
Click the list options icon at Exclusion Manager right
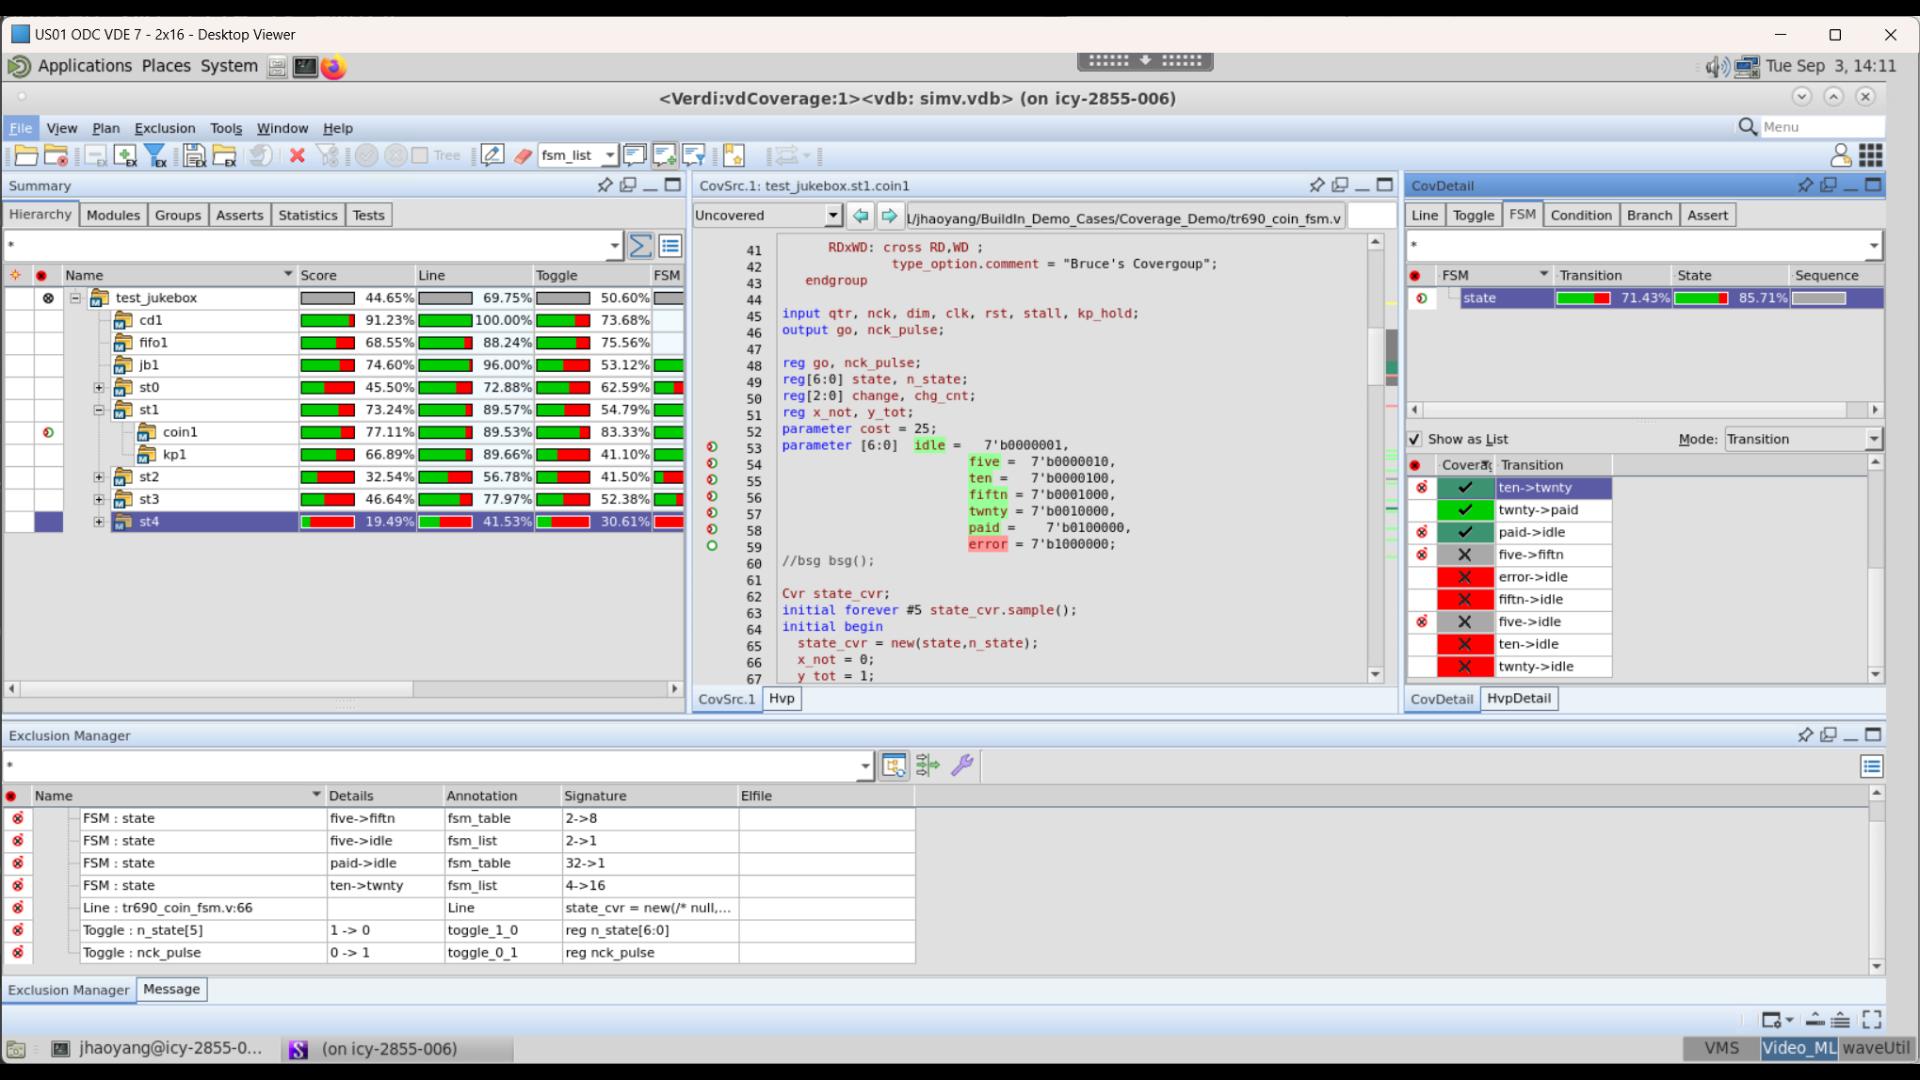click(1872, 766)
